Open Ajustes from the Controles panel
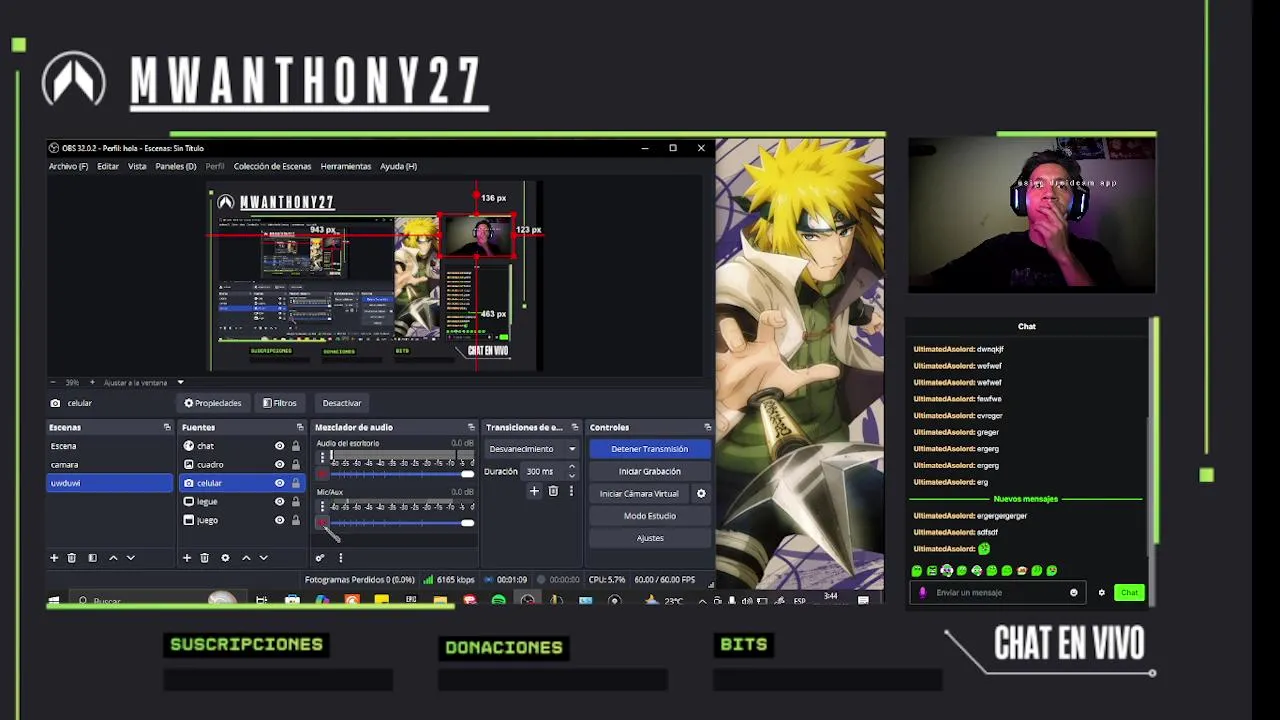This screenshot has height=720, width=1280. (x=650, y=538)
